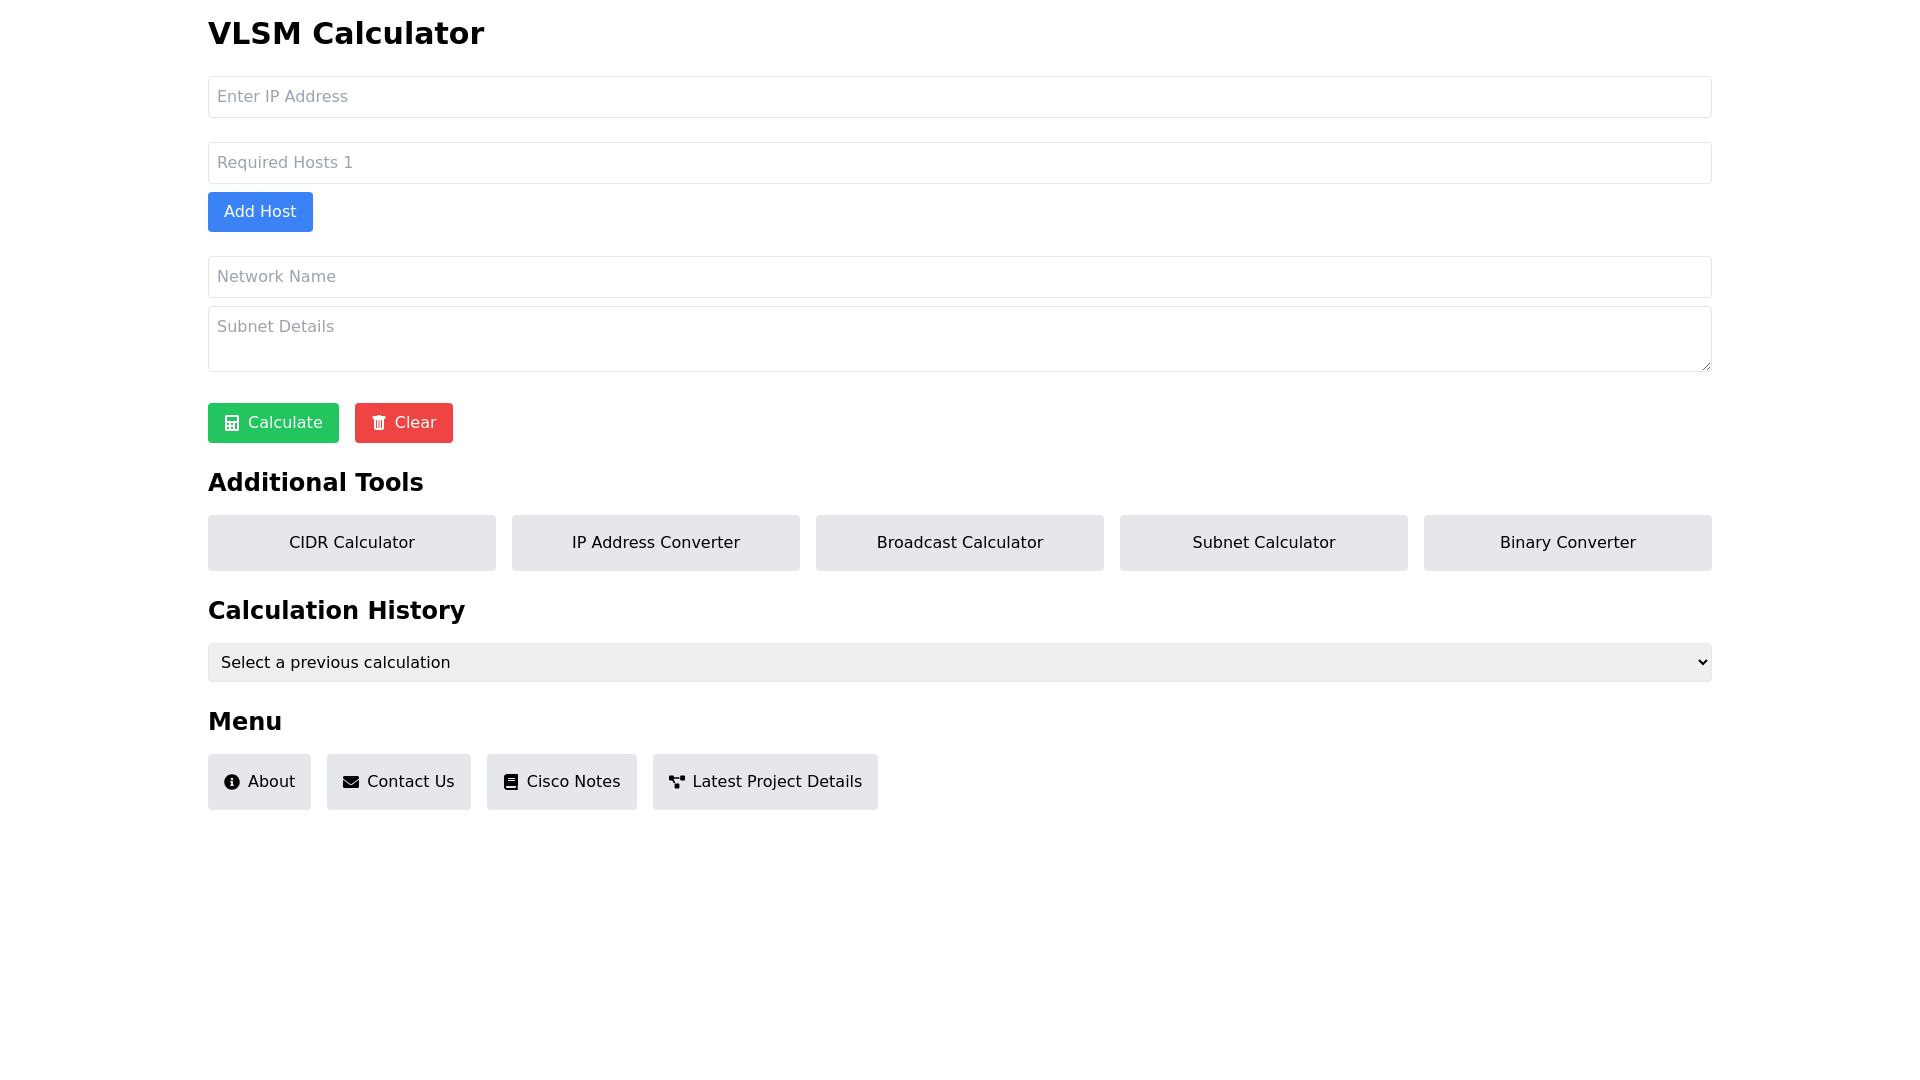Click the envelope icon on Contact Us
1920x1080 pixels.
point(350,781)
